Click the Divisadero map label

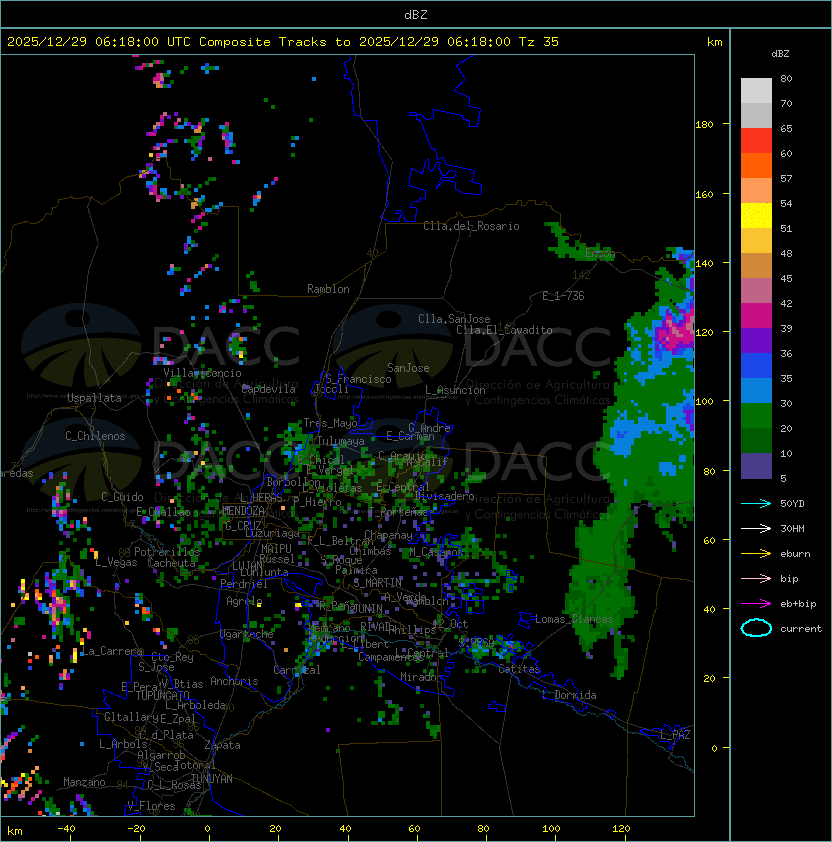[x=444, y=496]
